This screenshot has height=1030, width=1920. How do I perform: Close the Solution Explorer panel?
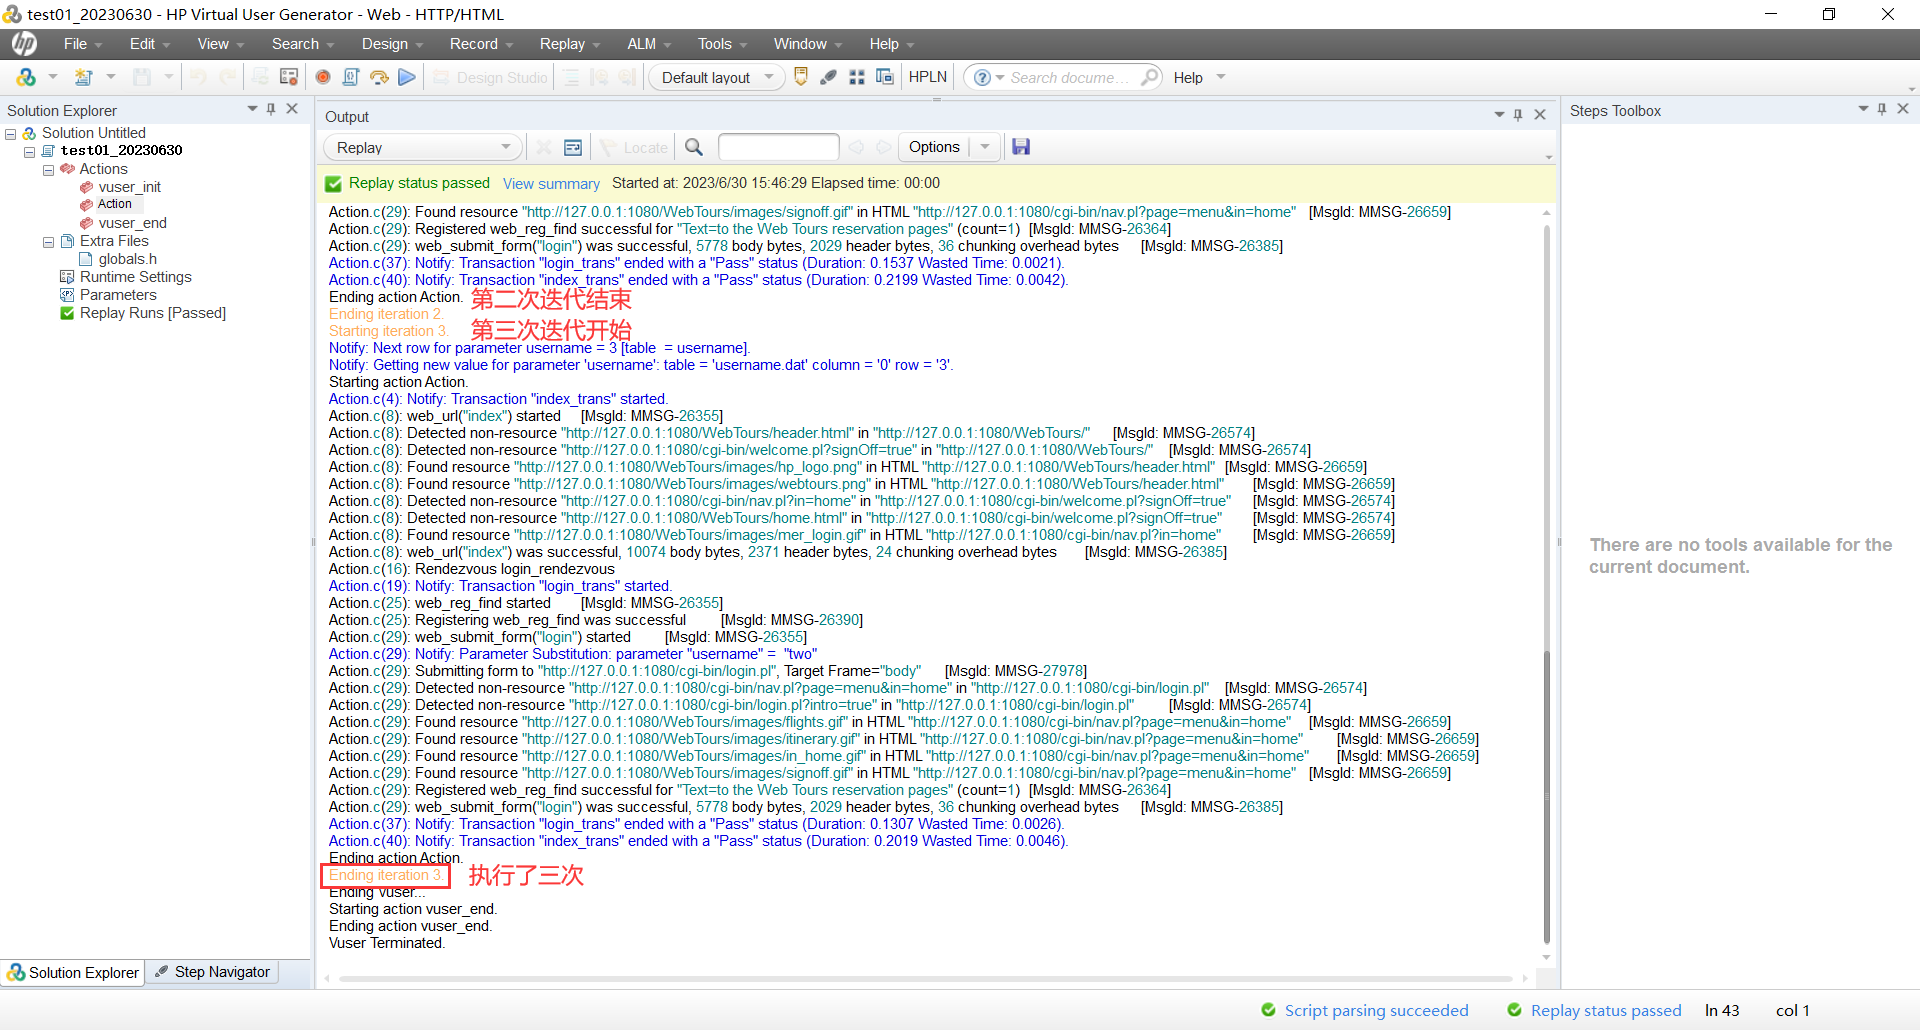292,108
